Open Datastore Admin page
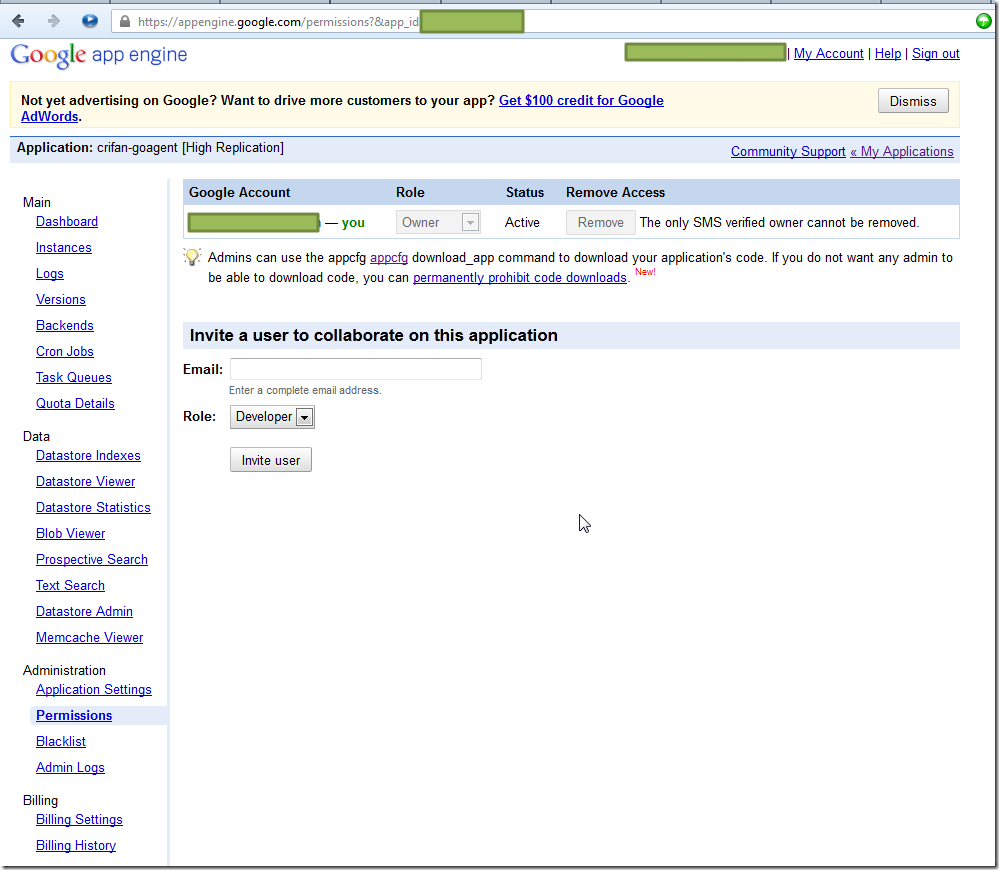Viewport: 999px width, 870px height. pos(85,611)
